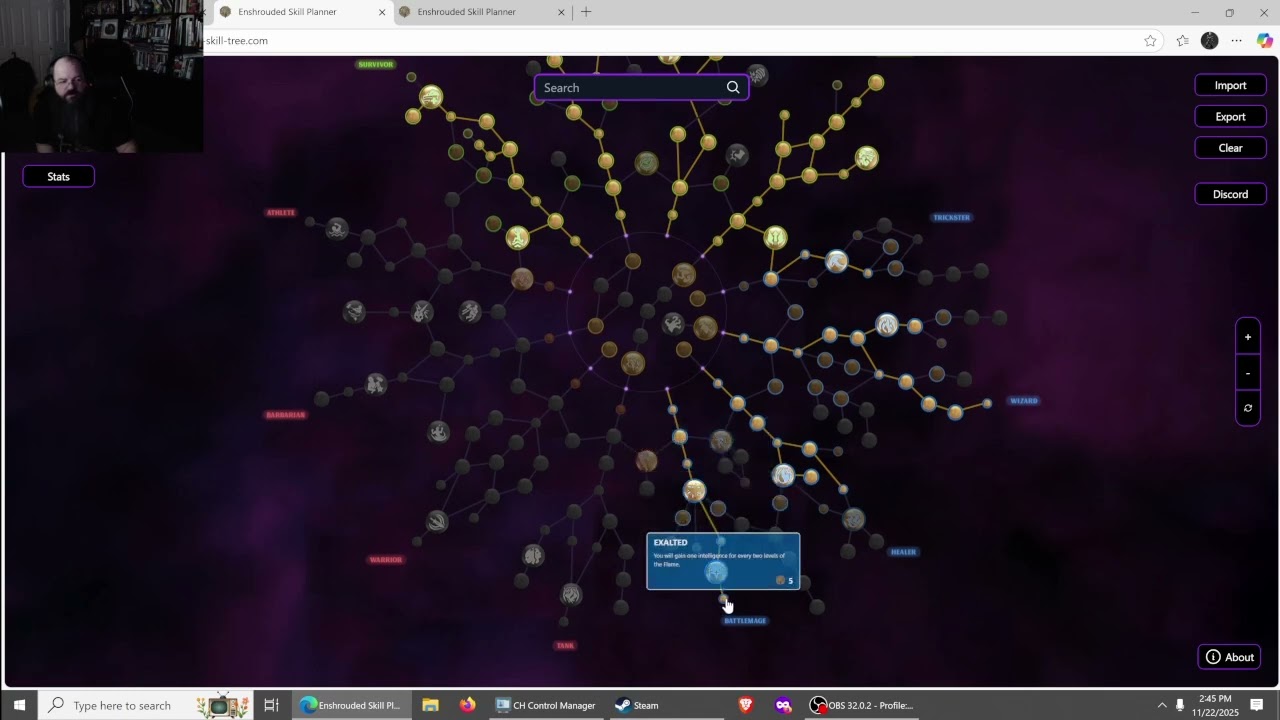Open File Explorer from the taskbar

[x=430, y=705]
